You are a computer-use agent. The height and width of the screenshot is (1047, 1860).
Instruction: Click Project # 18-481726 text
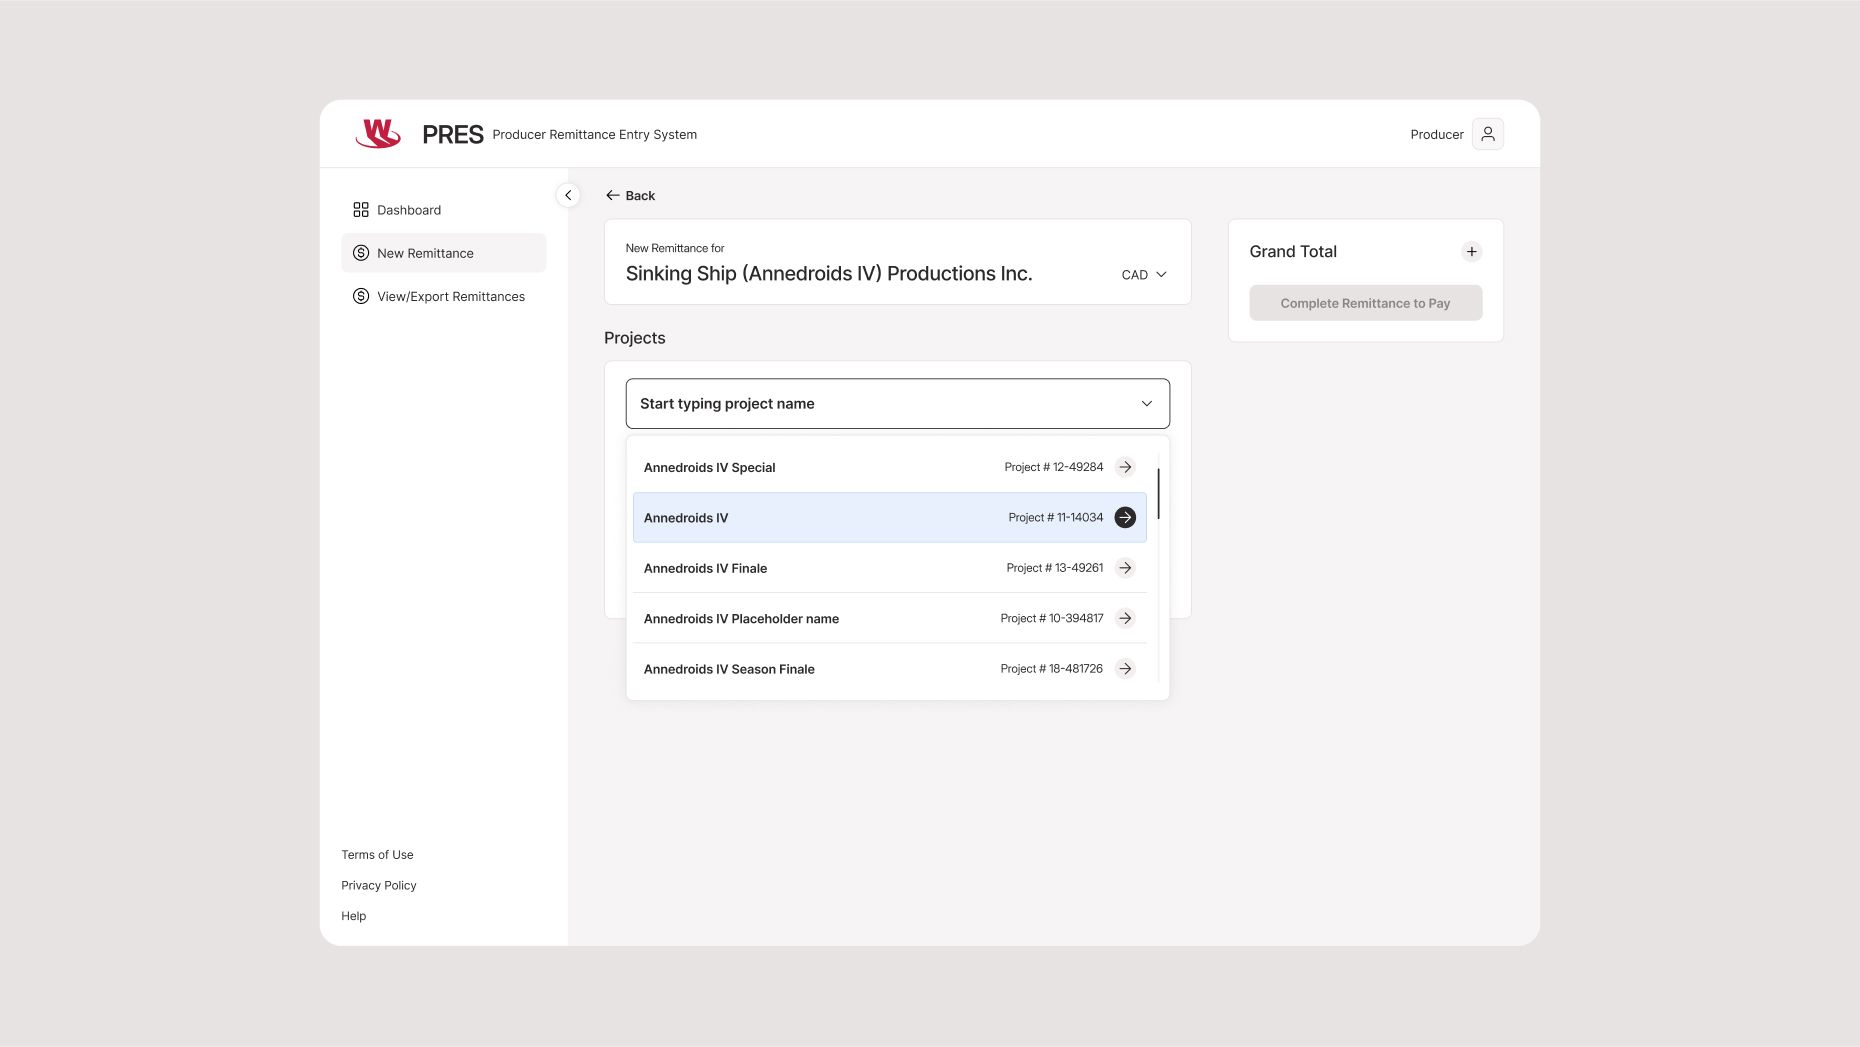coord(1052,669)
